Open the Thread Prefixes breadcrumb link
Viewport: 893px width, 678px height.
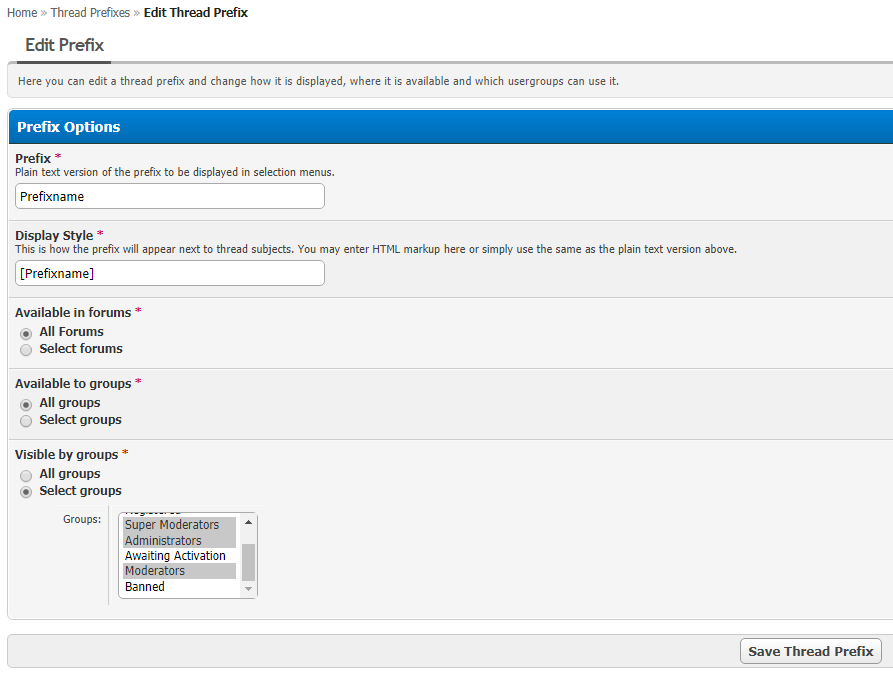click(x=90, y=13)
